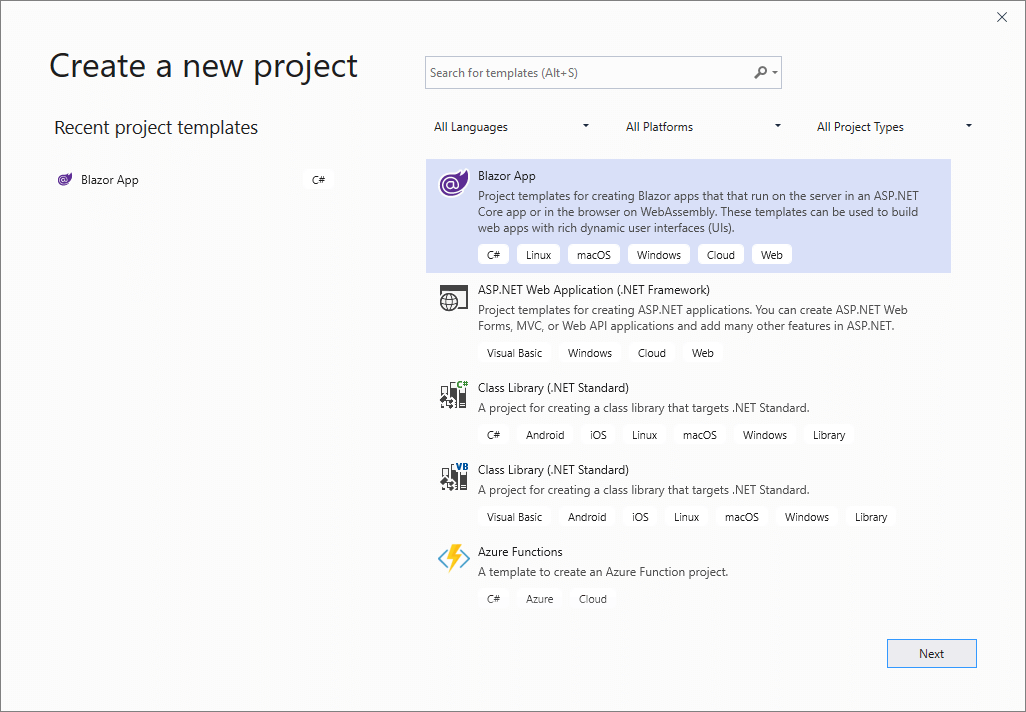Click the C# tag beside recent Blazor App
Viewport: 1026px width, 712px height.
318,180
